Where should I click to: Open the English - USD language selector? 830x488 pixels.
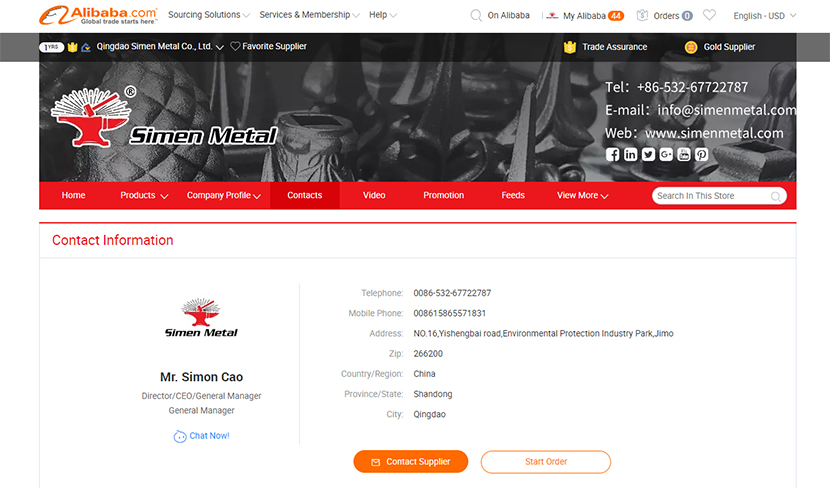(764, 16)
